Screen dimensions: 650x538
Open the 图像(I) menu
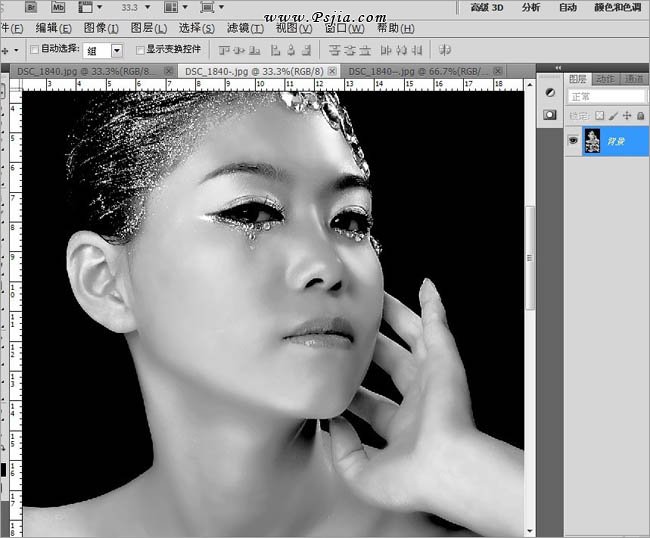(100, 28)
